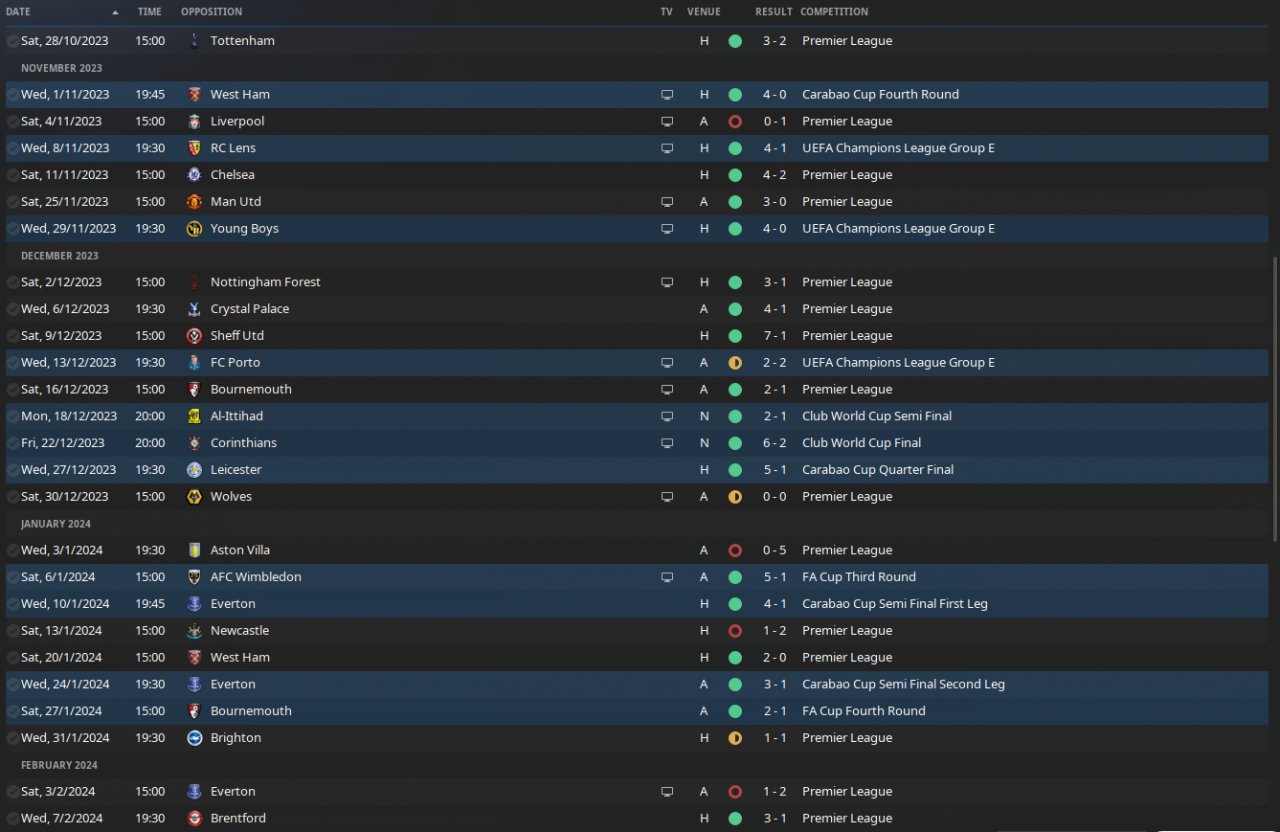
Task: Click the TV icon on RC Lens fixture
Action: [667, 148]
